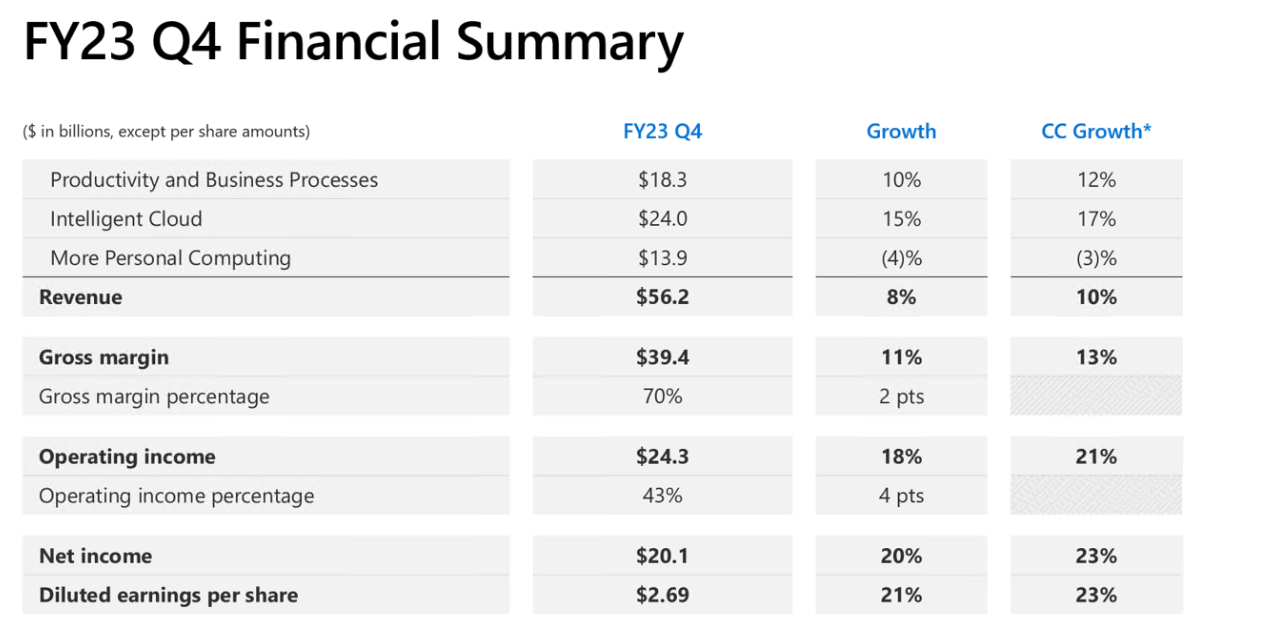Select the $56.2 revenue value
The height and width of the screenshot is (635, 1261).
[x=662, y=297]
